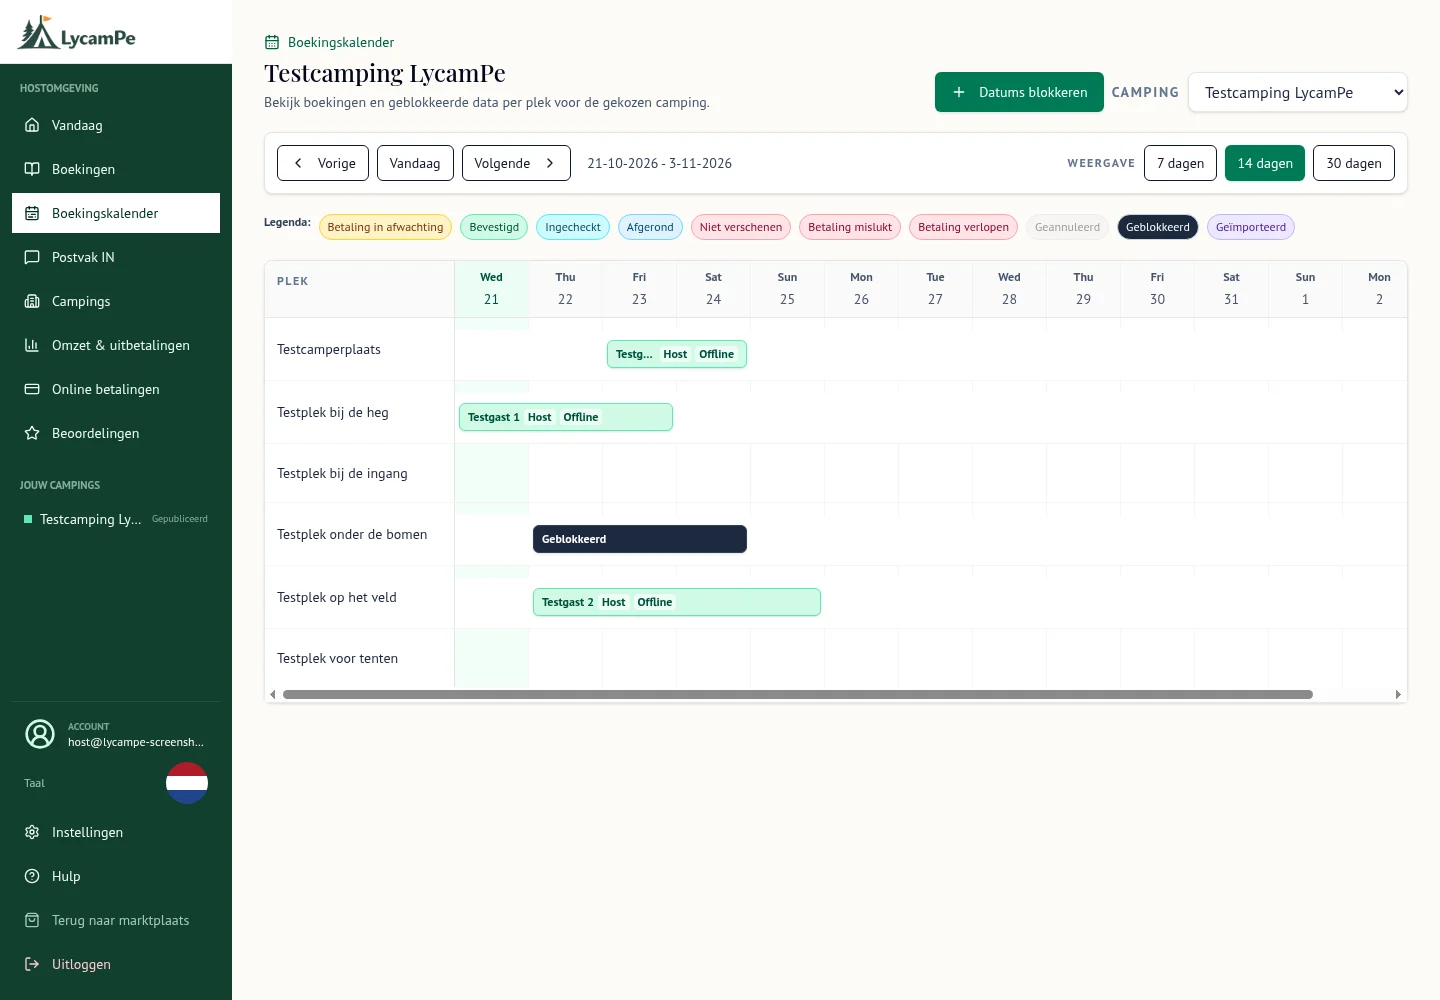Click the Geïmporteerd legend chip
This screenshot has width=1440, height=1000.
(1251, 227)
